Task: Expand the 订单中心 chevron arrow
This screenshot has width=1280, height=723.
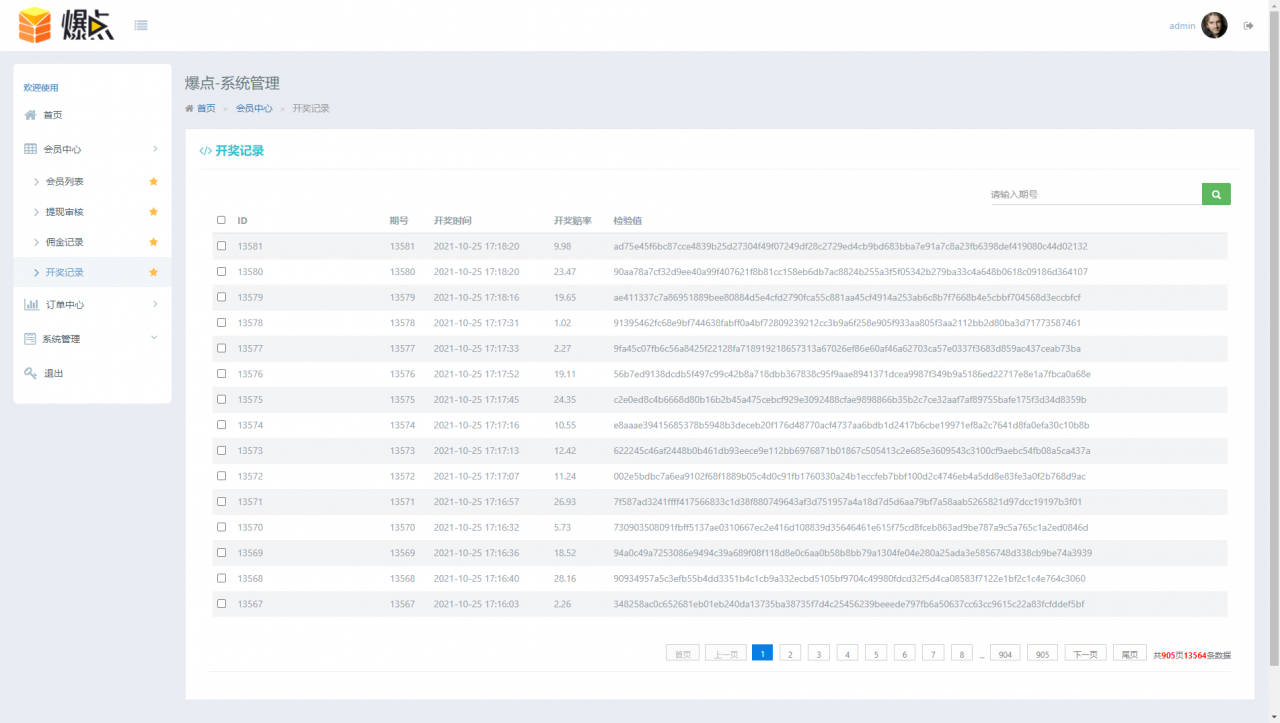Action: pyautogui.click(x=155, y=304)
